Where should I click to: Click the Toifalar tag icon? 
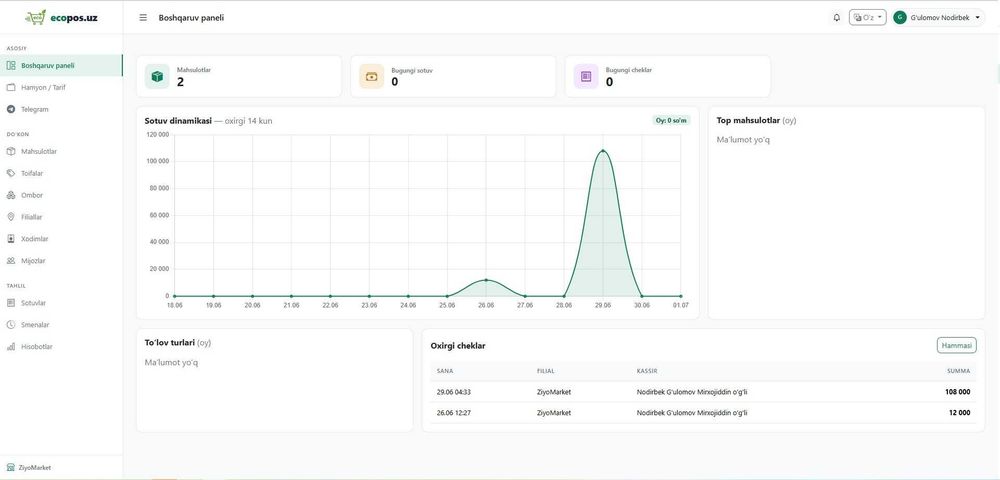click(11, 173)
